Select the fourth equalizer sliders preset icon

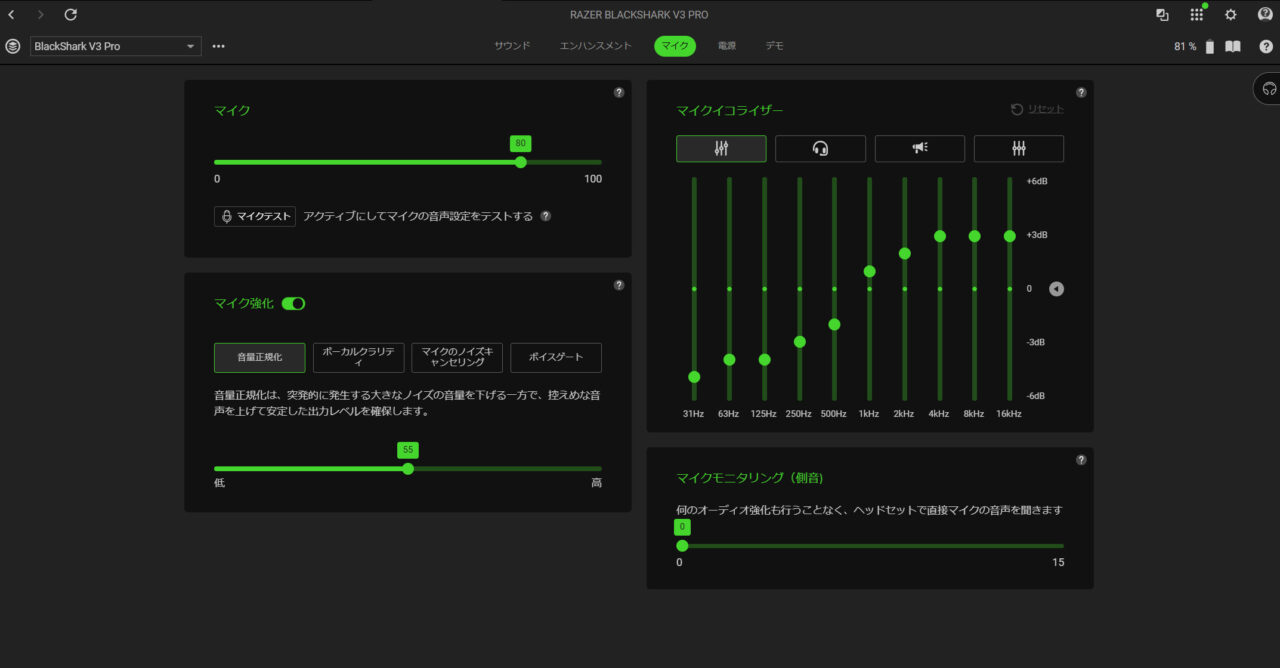point(1019,148)
